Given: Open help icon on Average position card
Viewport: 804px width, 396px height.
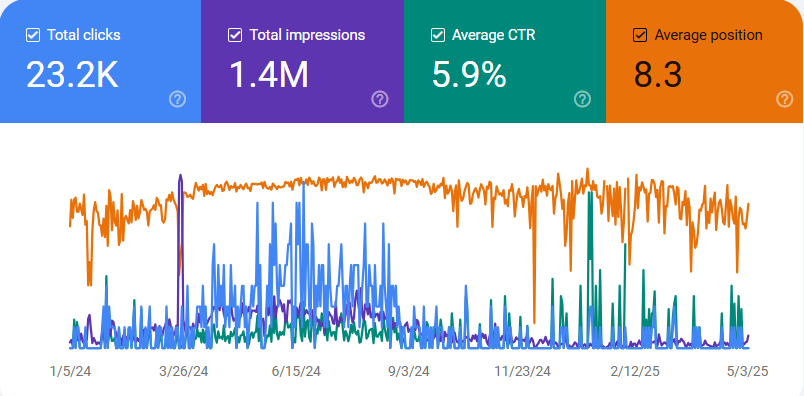Looking at the screenshot, I should [785, 99].
